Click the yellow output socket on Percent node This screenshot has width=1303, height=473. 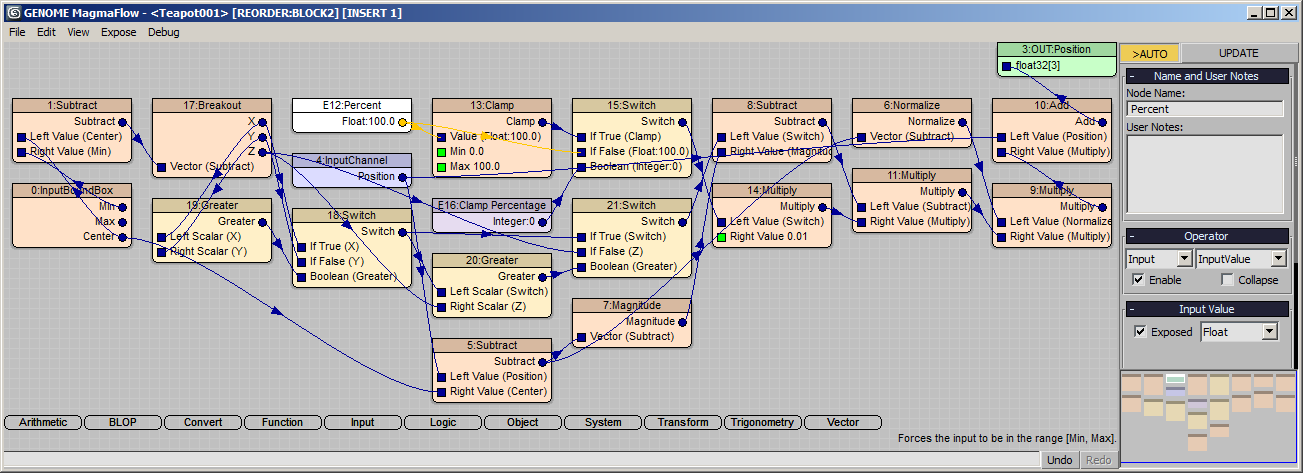[x=402, y=122]
